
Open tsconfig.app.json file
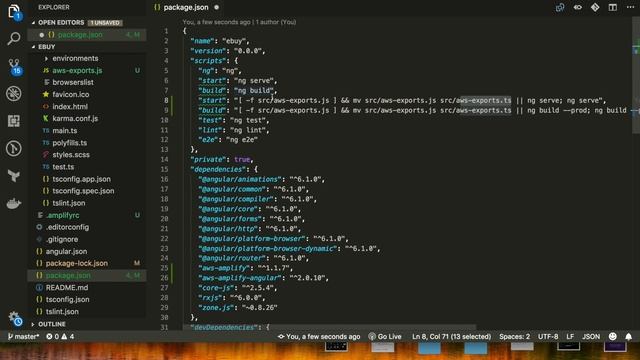coord(81,179)
